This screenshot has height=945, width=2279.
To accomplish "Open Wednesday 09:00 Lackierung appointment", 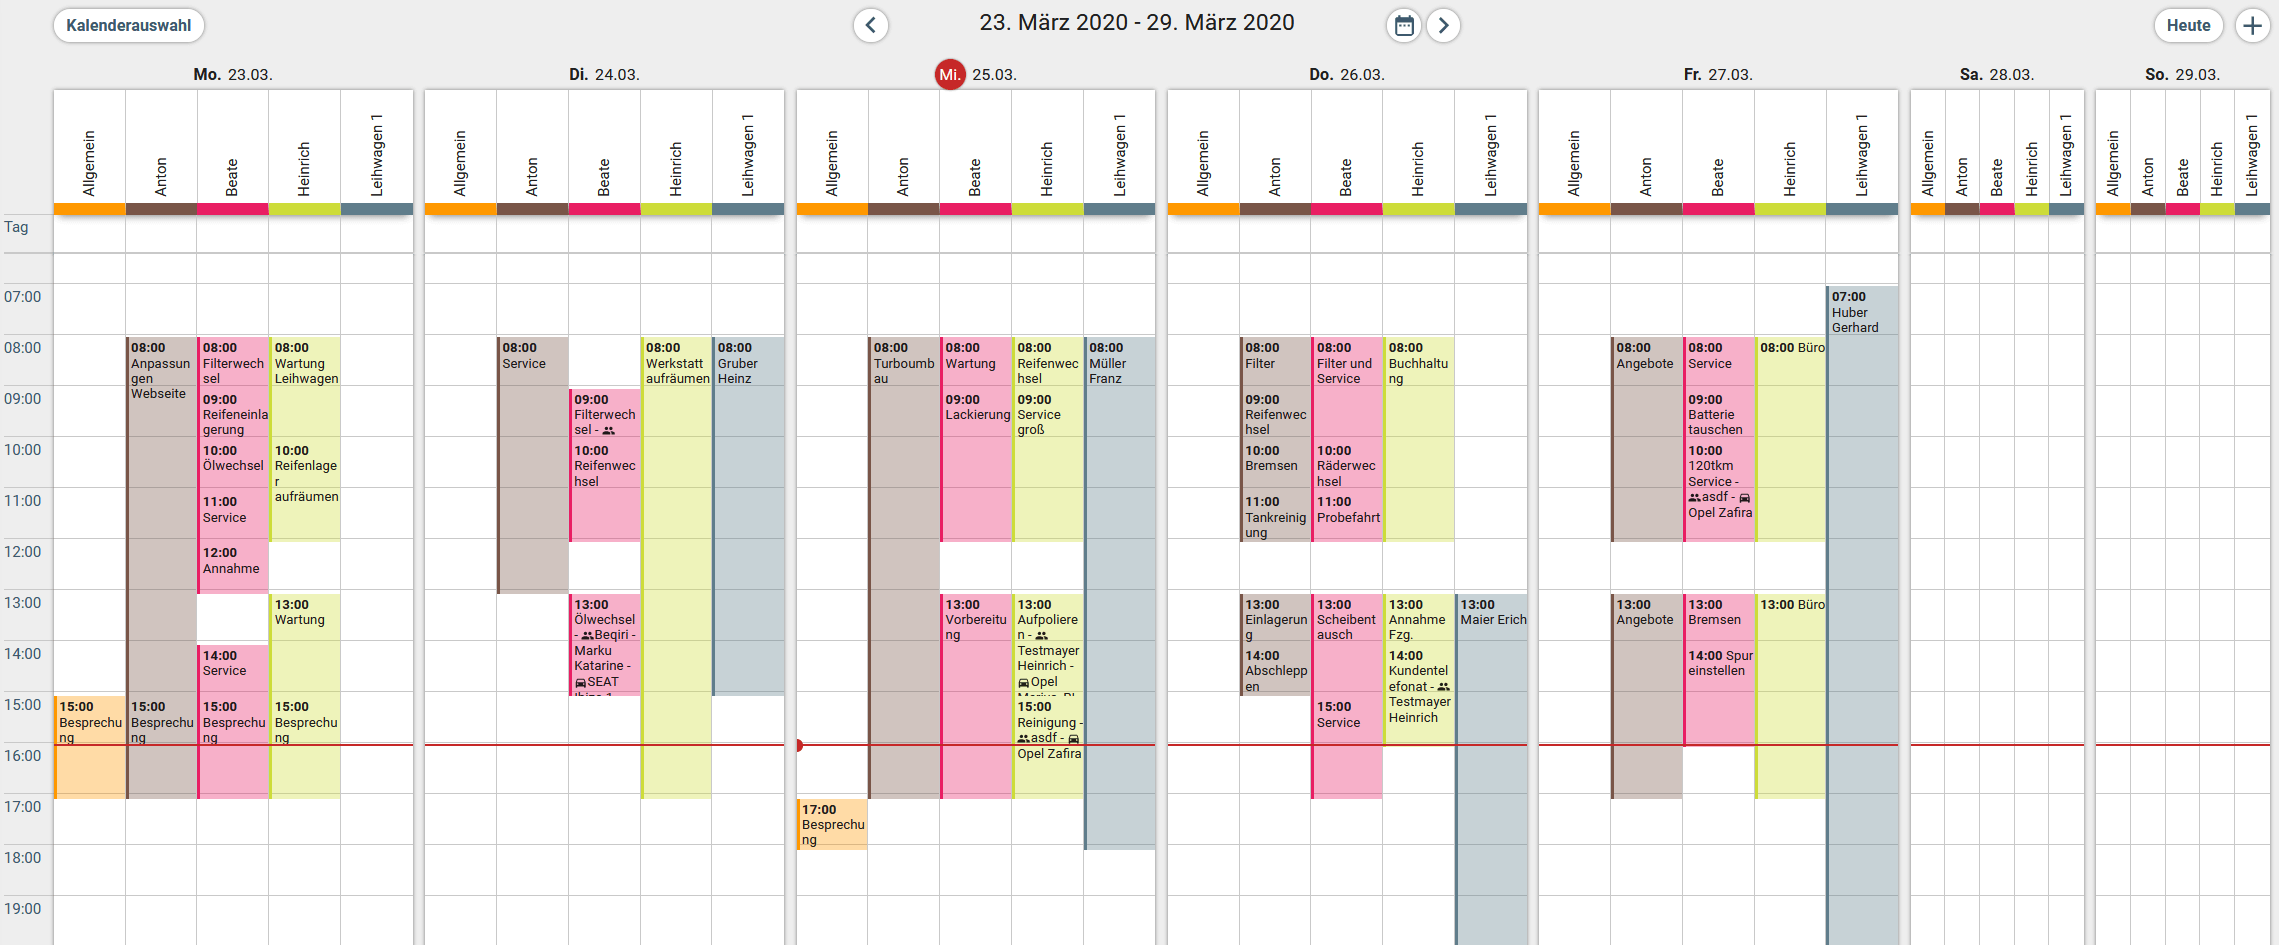I will coord(976,465).
